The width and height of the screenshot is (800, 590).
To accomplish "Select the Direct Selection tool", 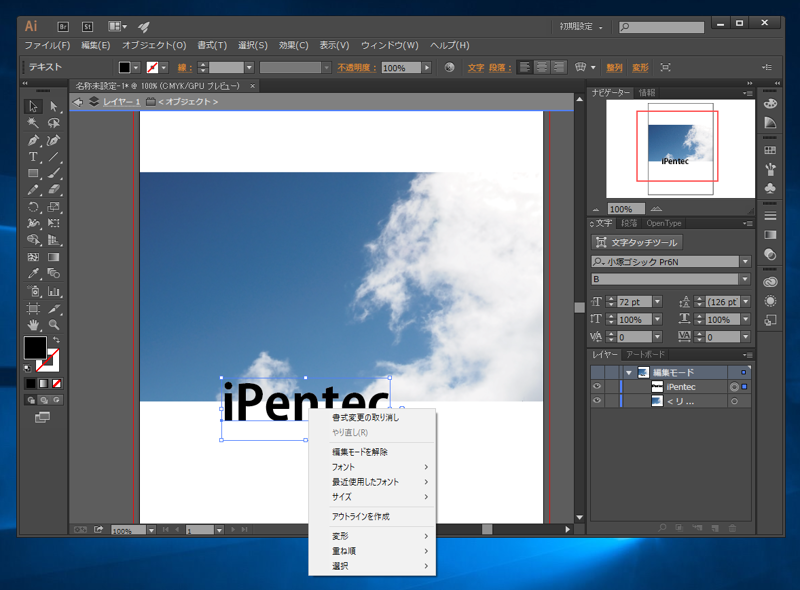I will 54,106.
